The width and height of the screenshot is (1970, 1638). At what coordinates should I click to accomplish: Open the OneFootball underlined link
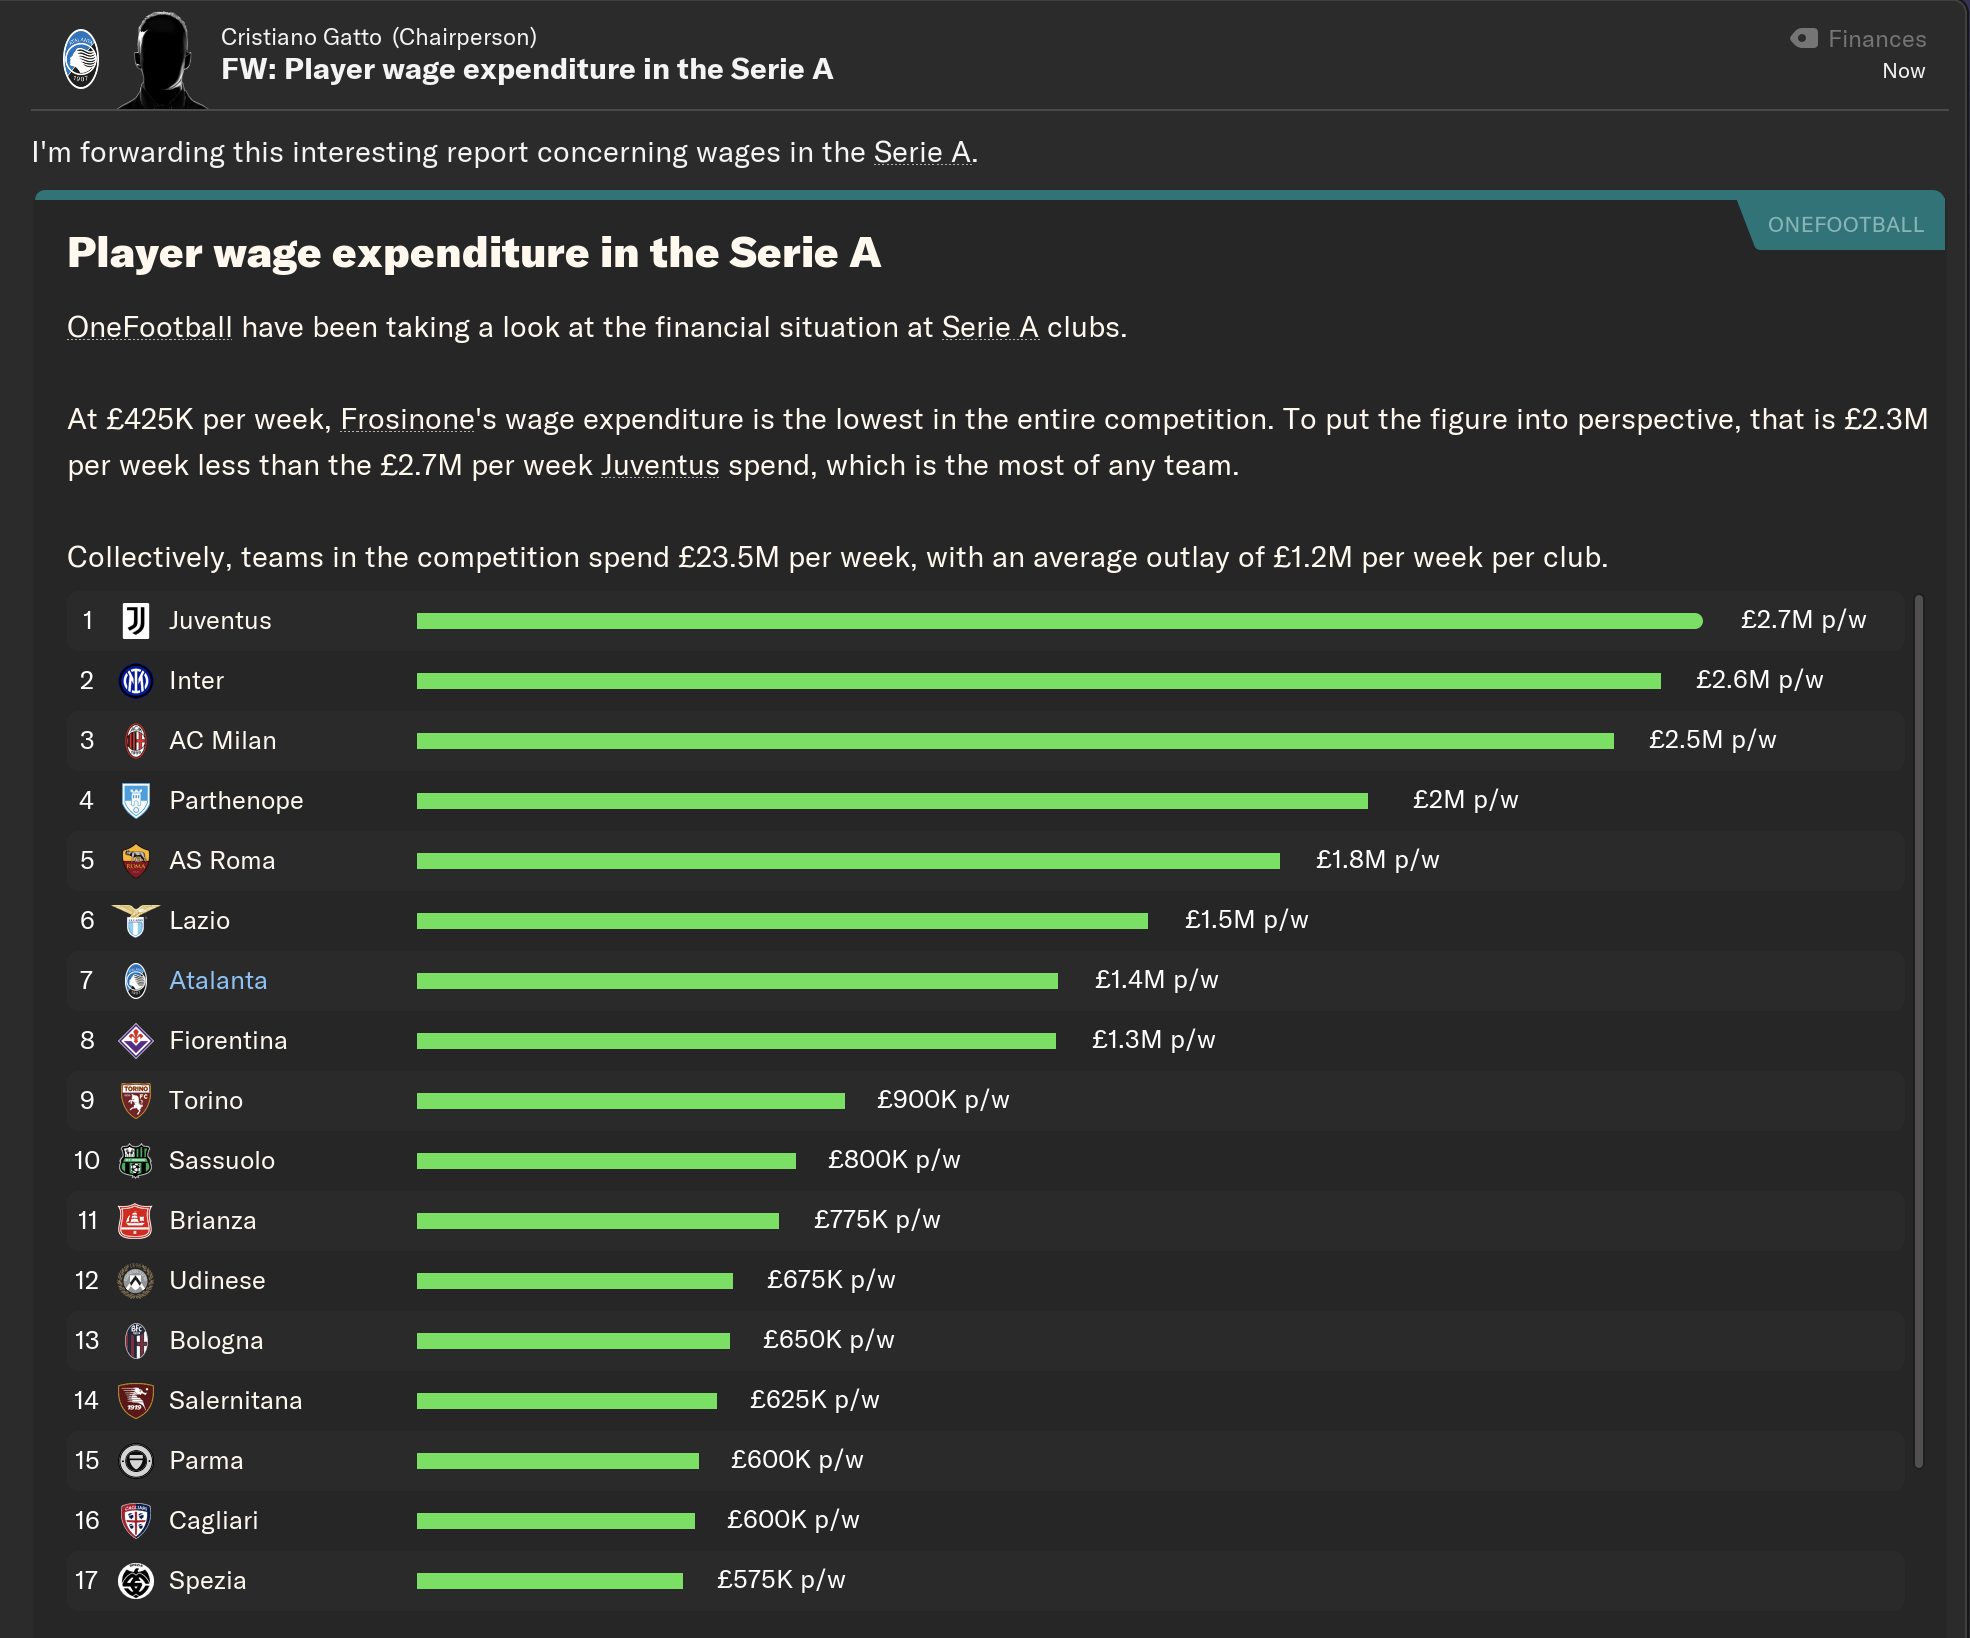tap(149, 328)
